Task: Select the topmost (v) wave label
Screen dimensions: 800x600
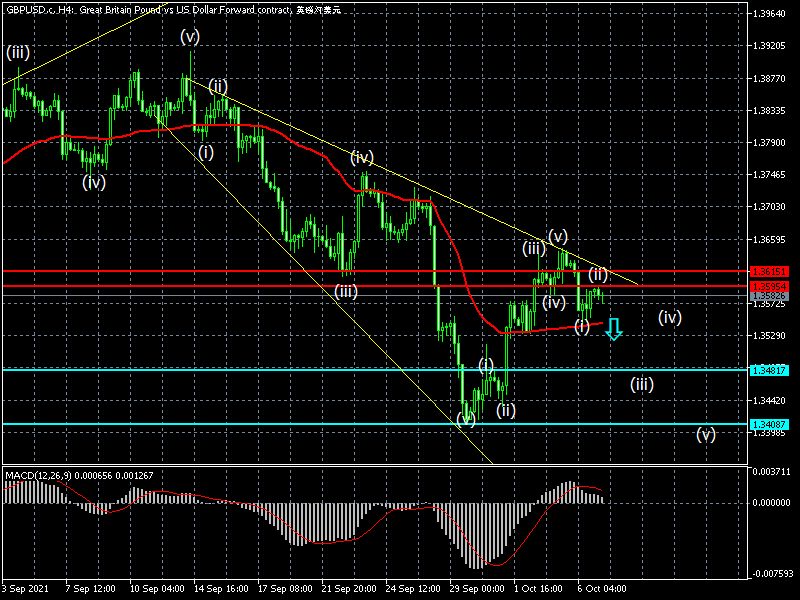Action: pos(190,37)
